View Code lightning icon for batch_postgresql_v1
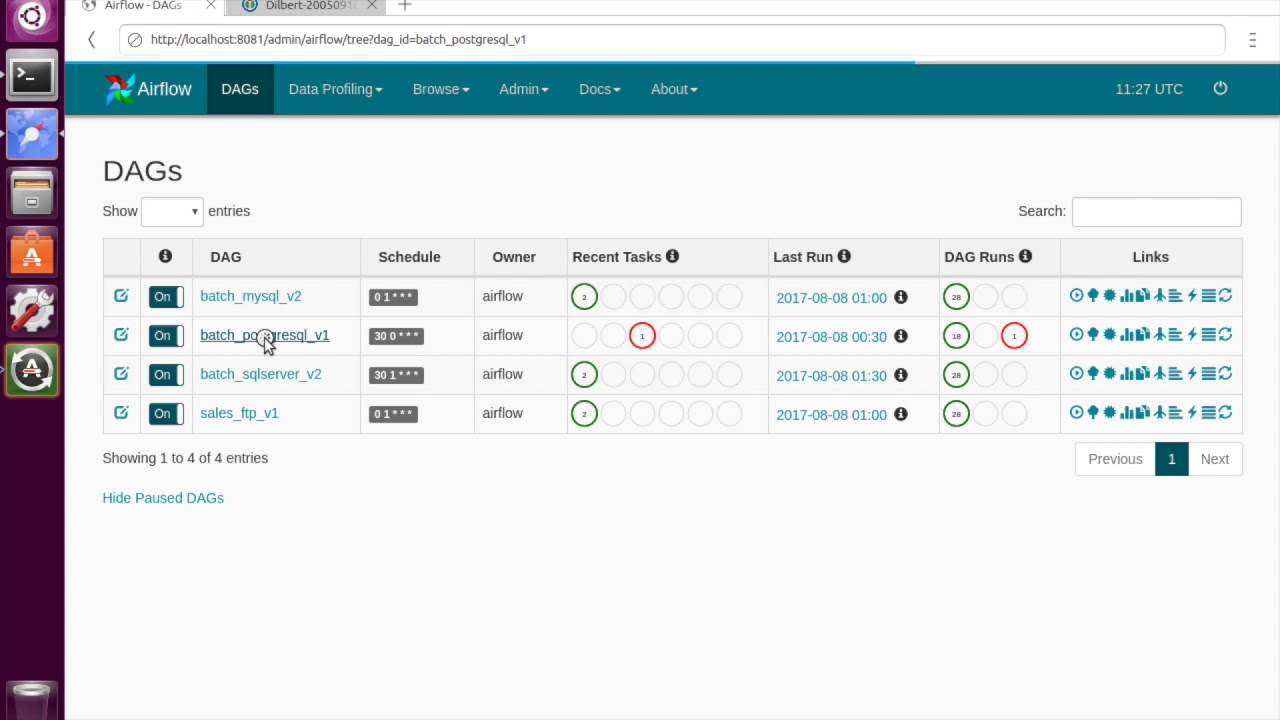 tap(1192, 334)
